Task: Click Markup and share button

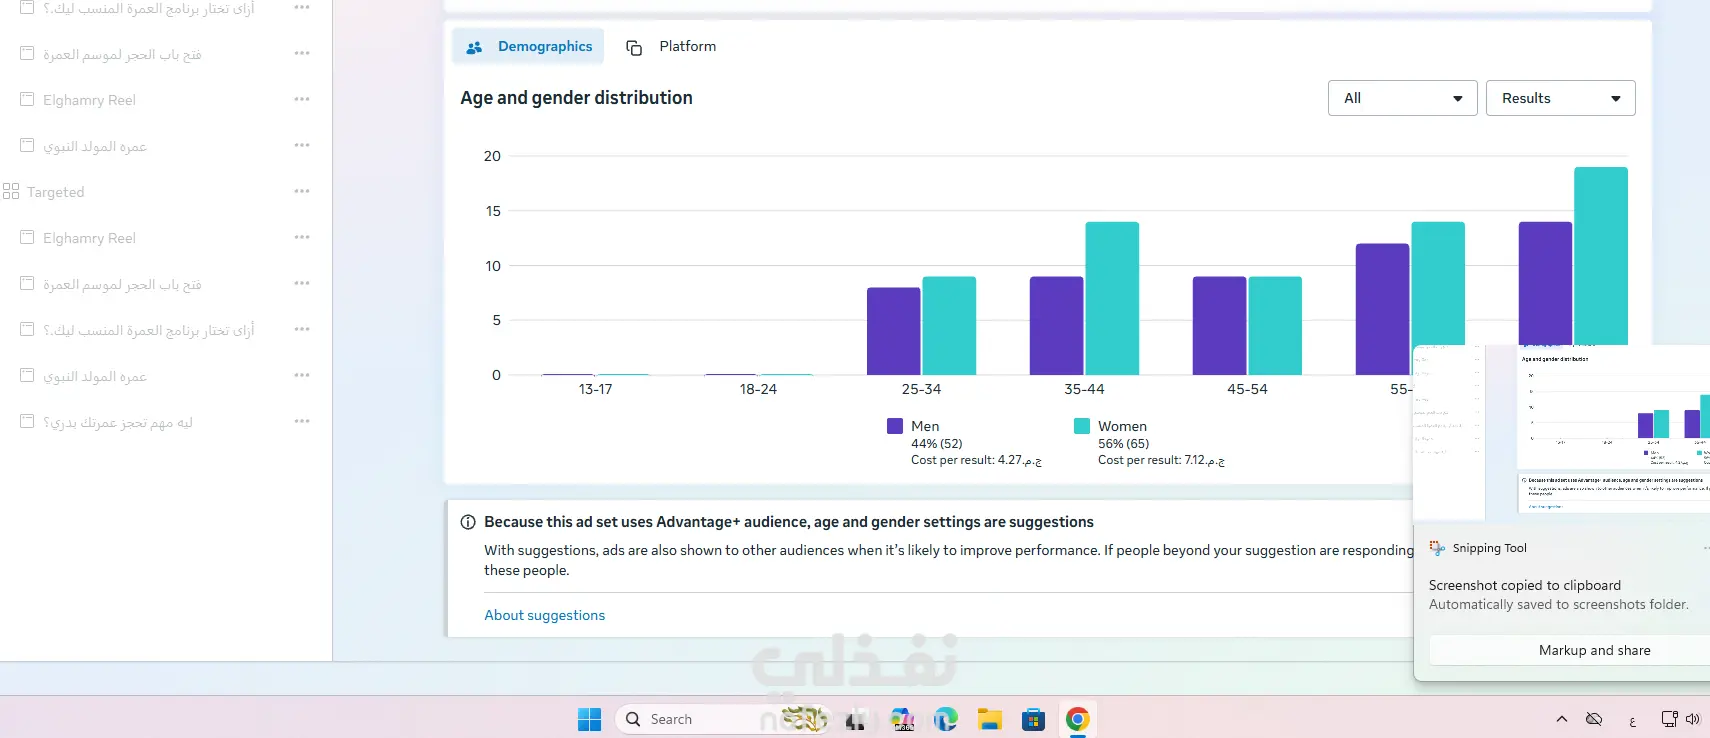Action: point(1594,650)
